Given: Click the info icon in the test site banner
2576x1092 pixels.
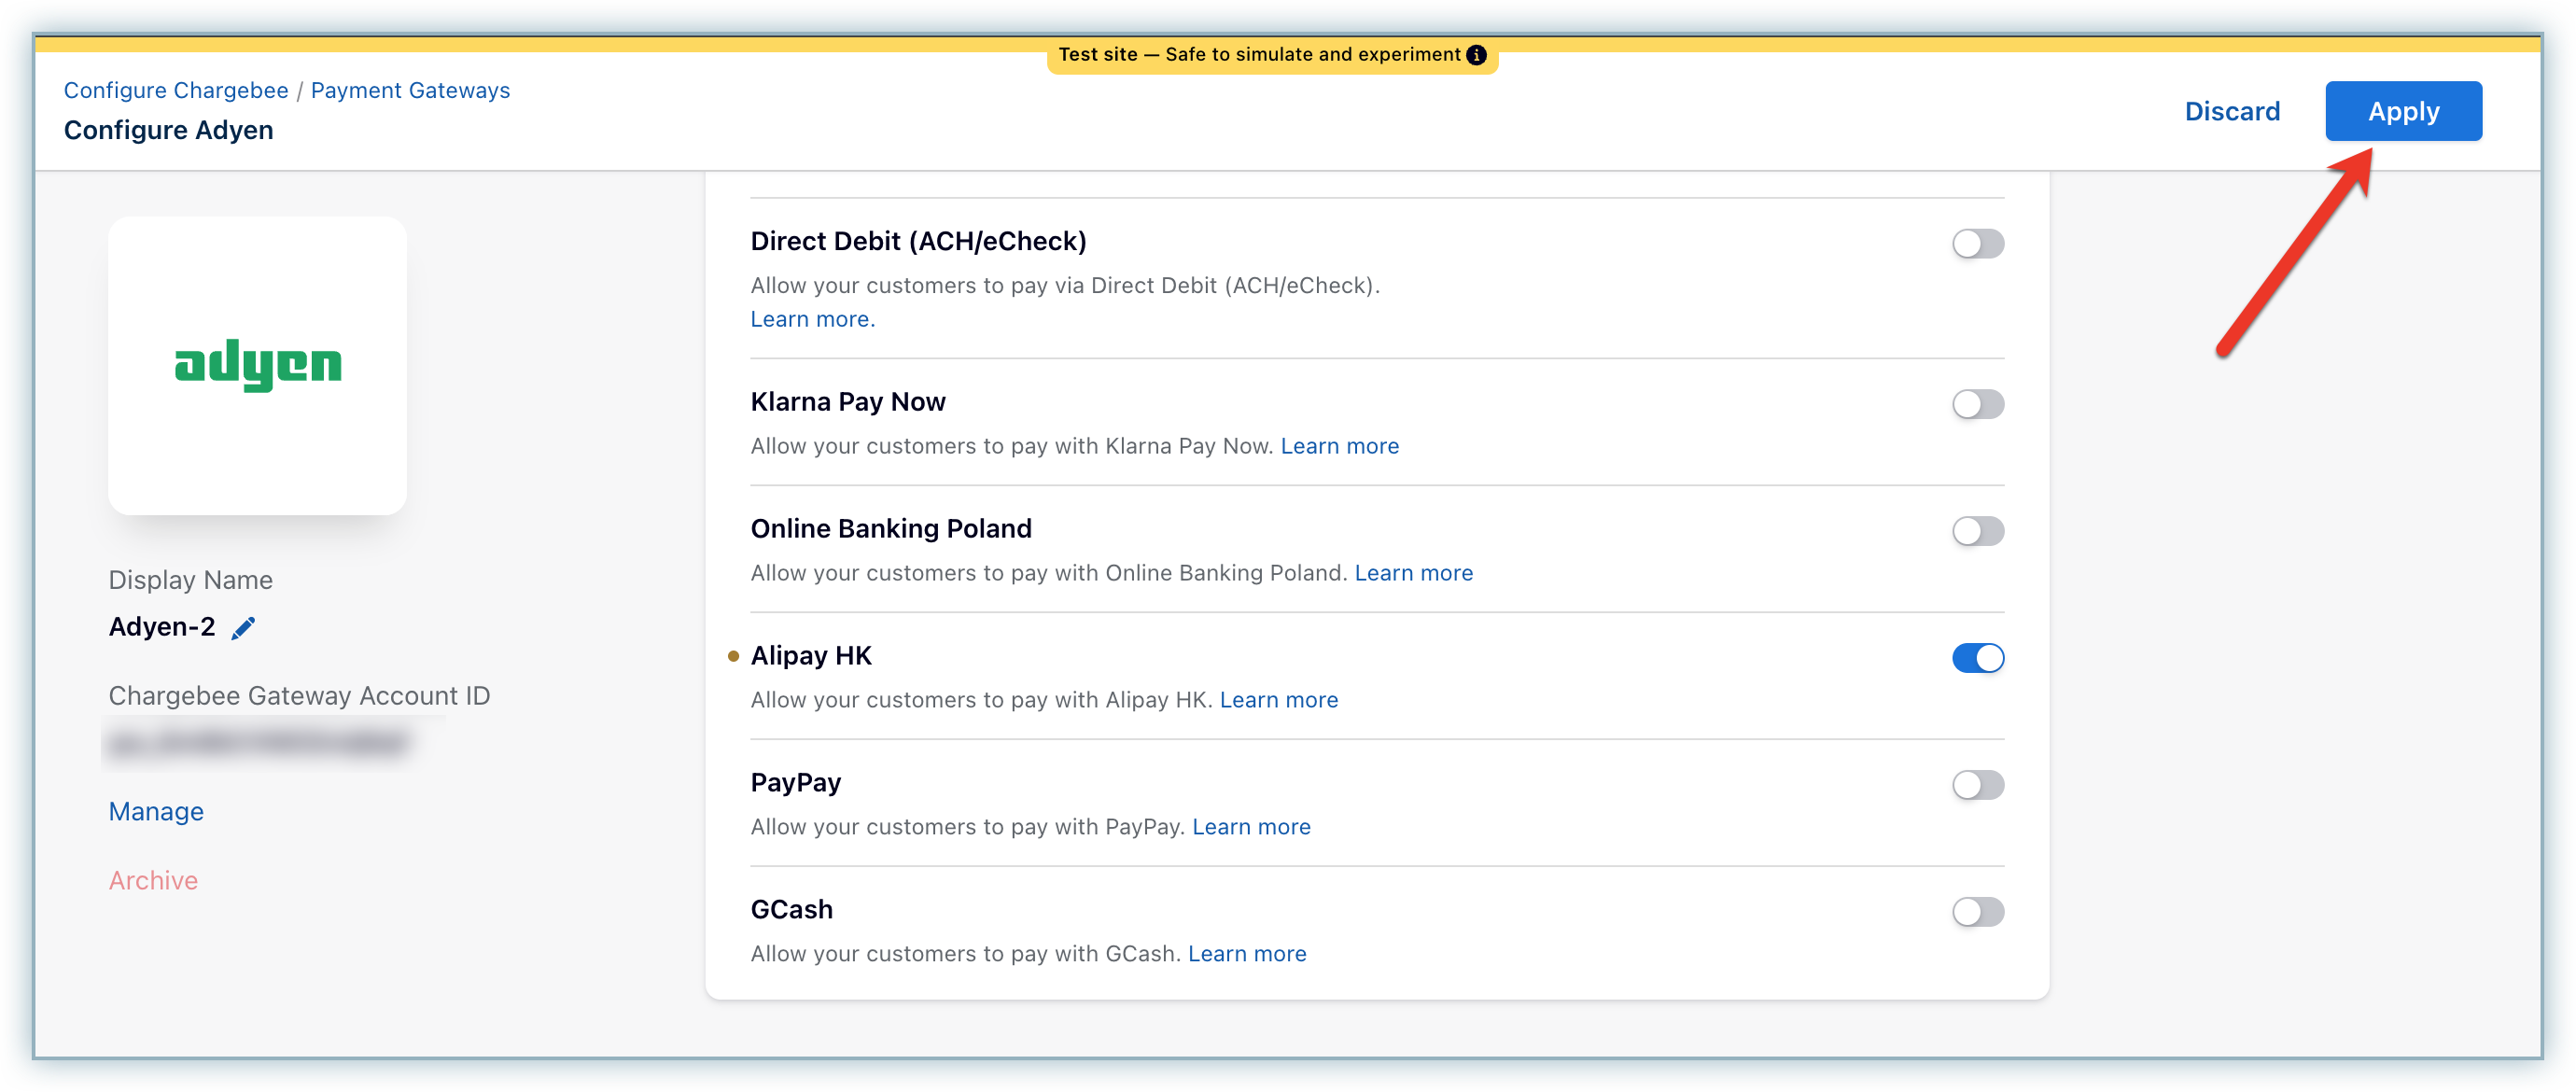Looking at the screenshot, I should pos(1476,55).
